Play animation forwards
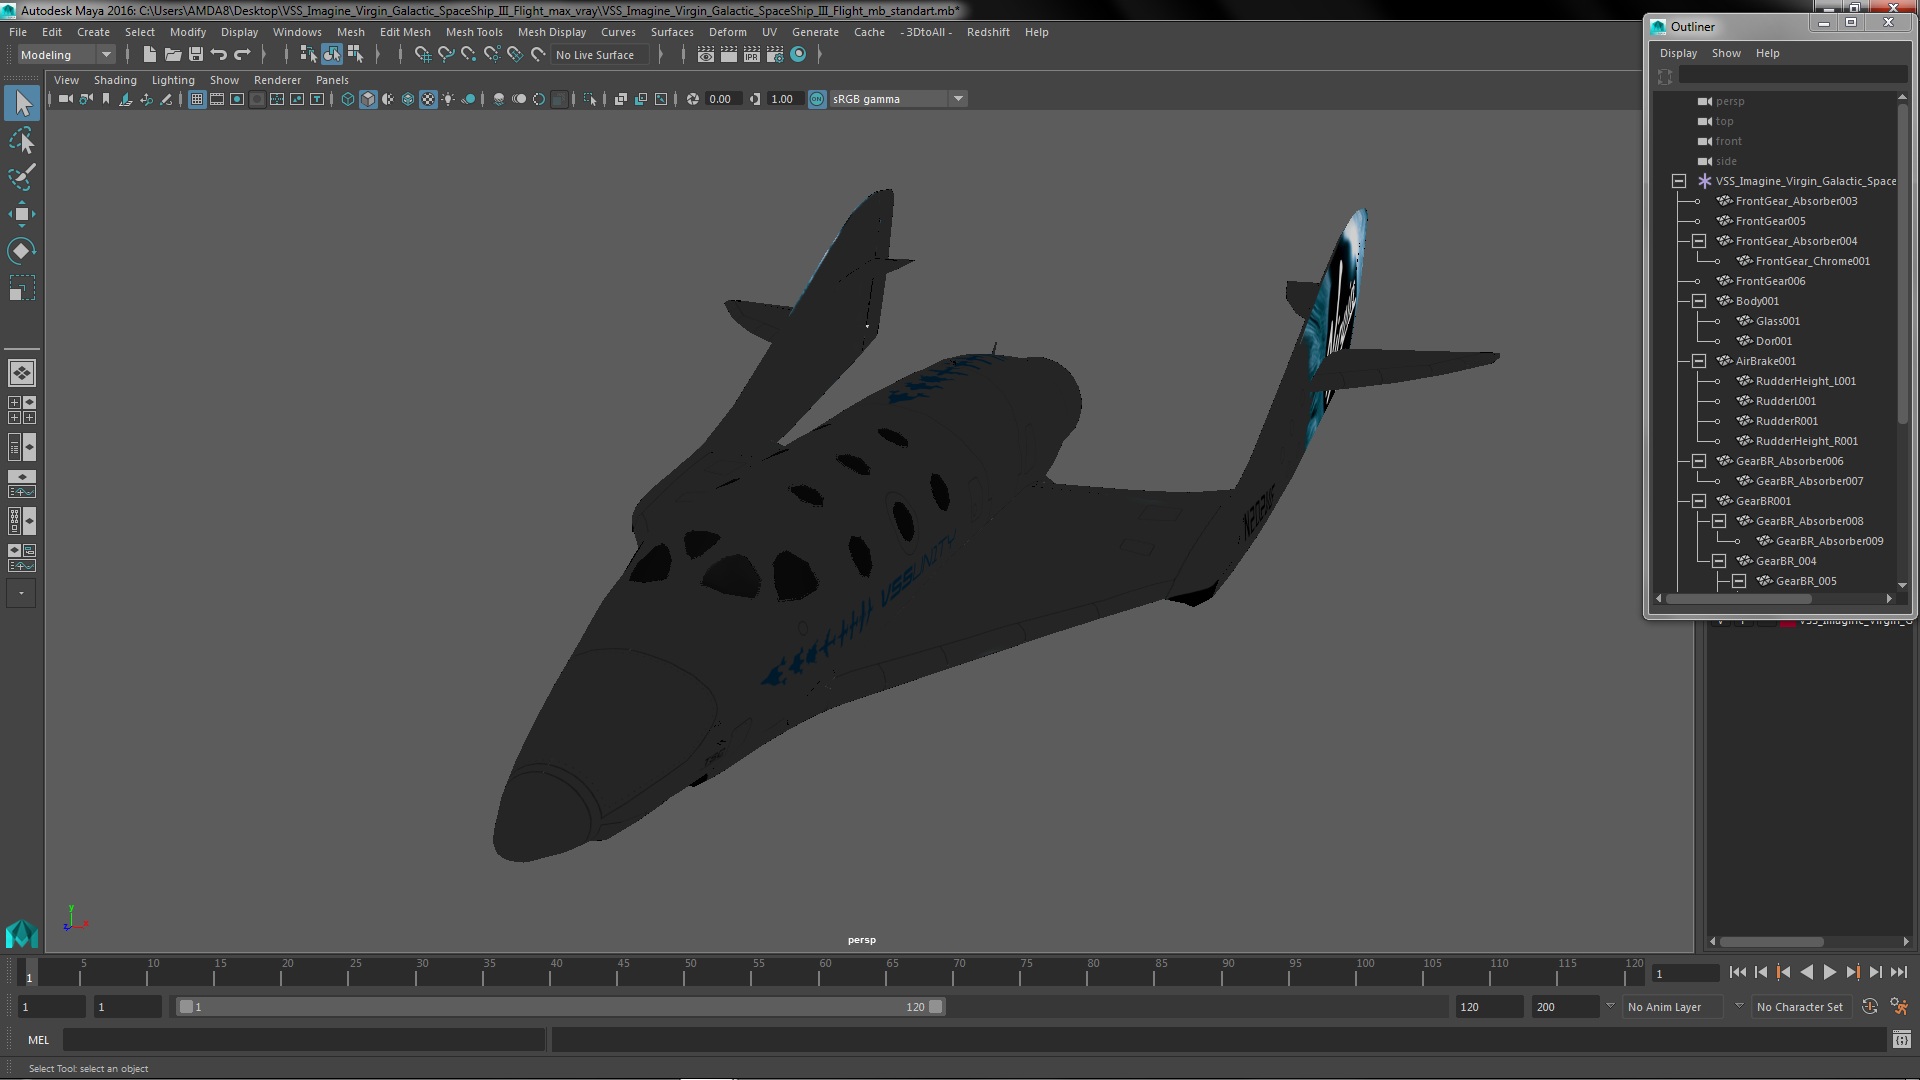Image resolution: width=1920 pixels, height=1080 pixels. [x=1830, y=972]
